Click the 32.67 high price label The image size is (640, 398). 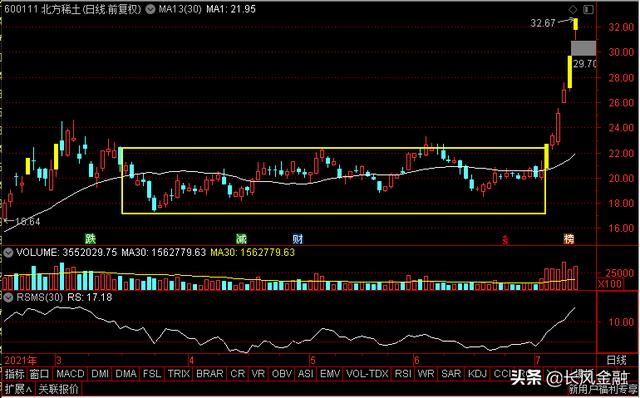coord(543,23)
